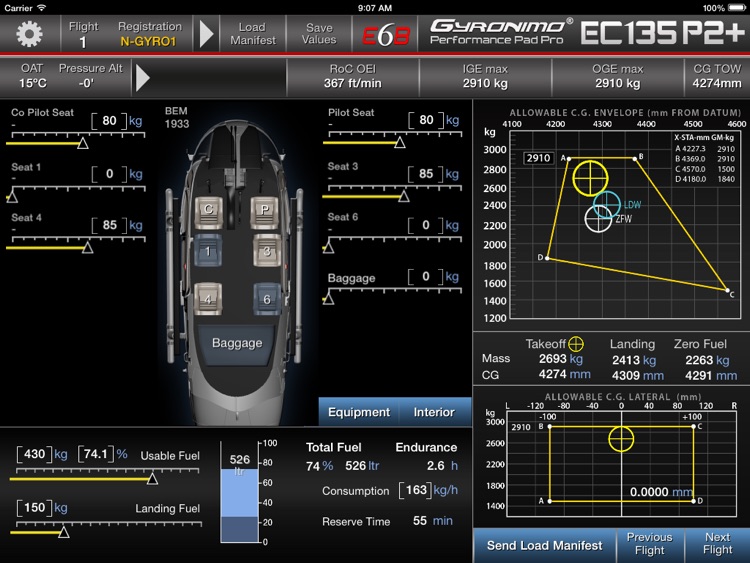Edit the Baggage weight field
This screenshot has height=563, width=750.
tap(426, 276)
